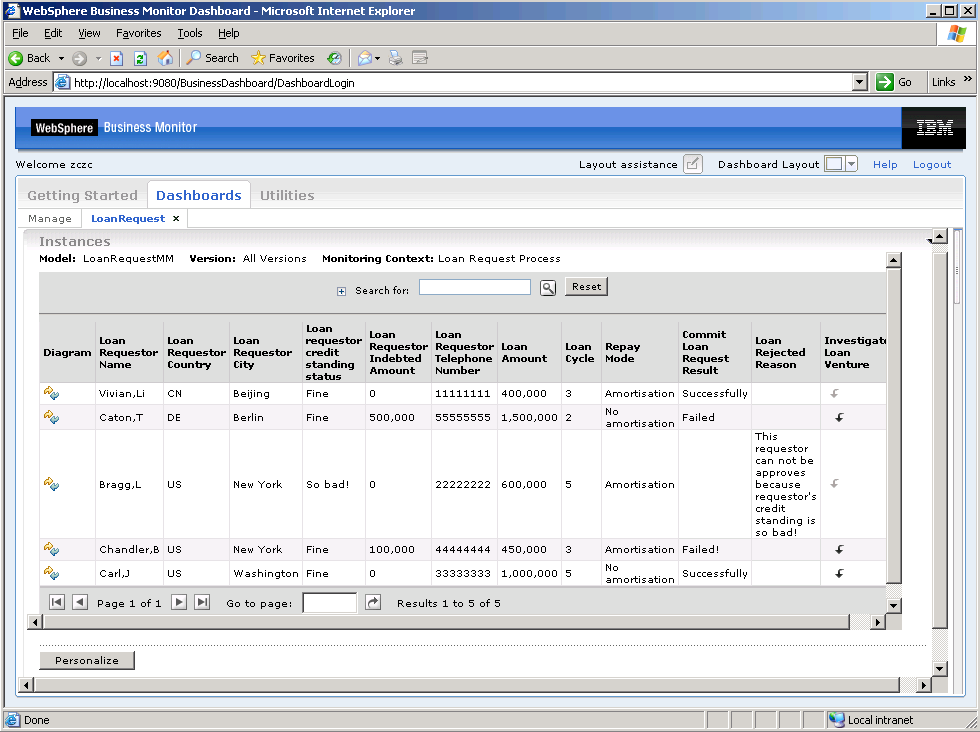Viewport: 980px width, 732px height.
Task: Open the diagram icon for Vivian,Li row
Action: tap(51, 393)
